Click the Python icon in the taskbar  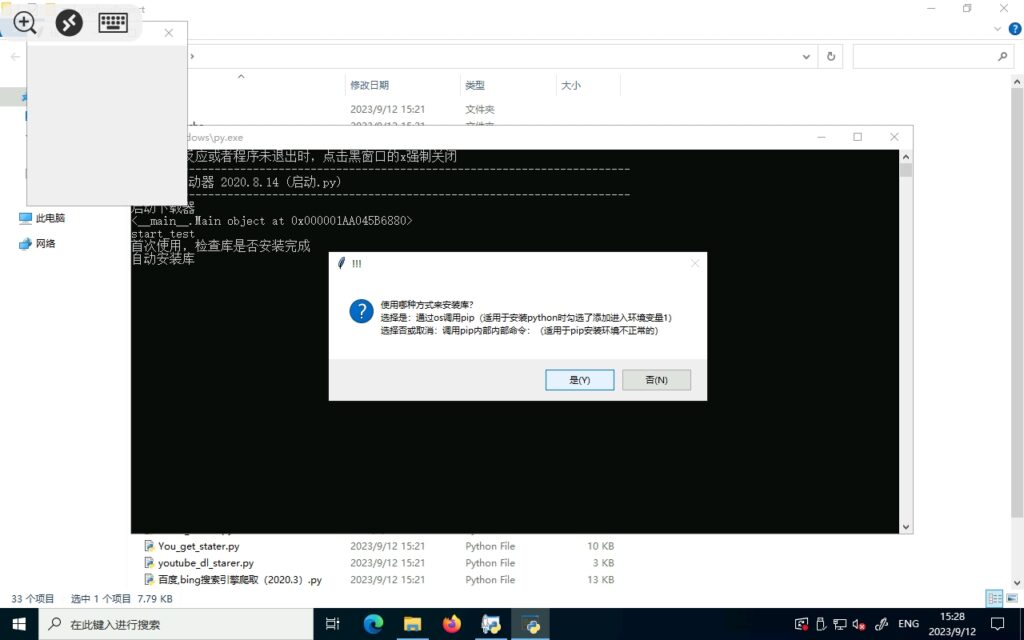click(x=530, y=624)
